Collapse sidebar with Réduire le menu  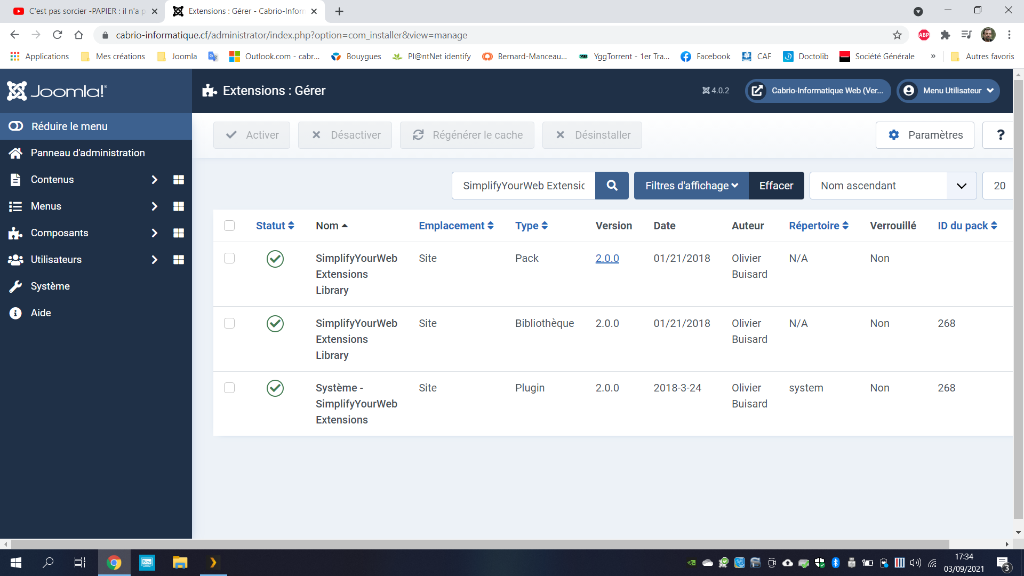point(68,127)
